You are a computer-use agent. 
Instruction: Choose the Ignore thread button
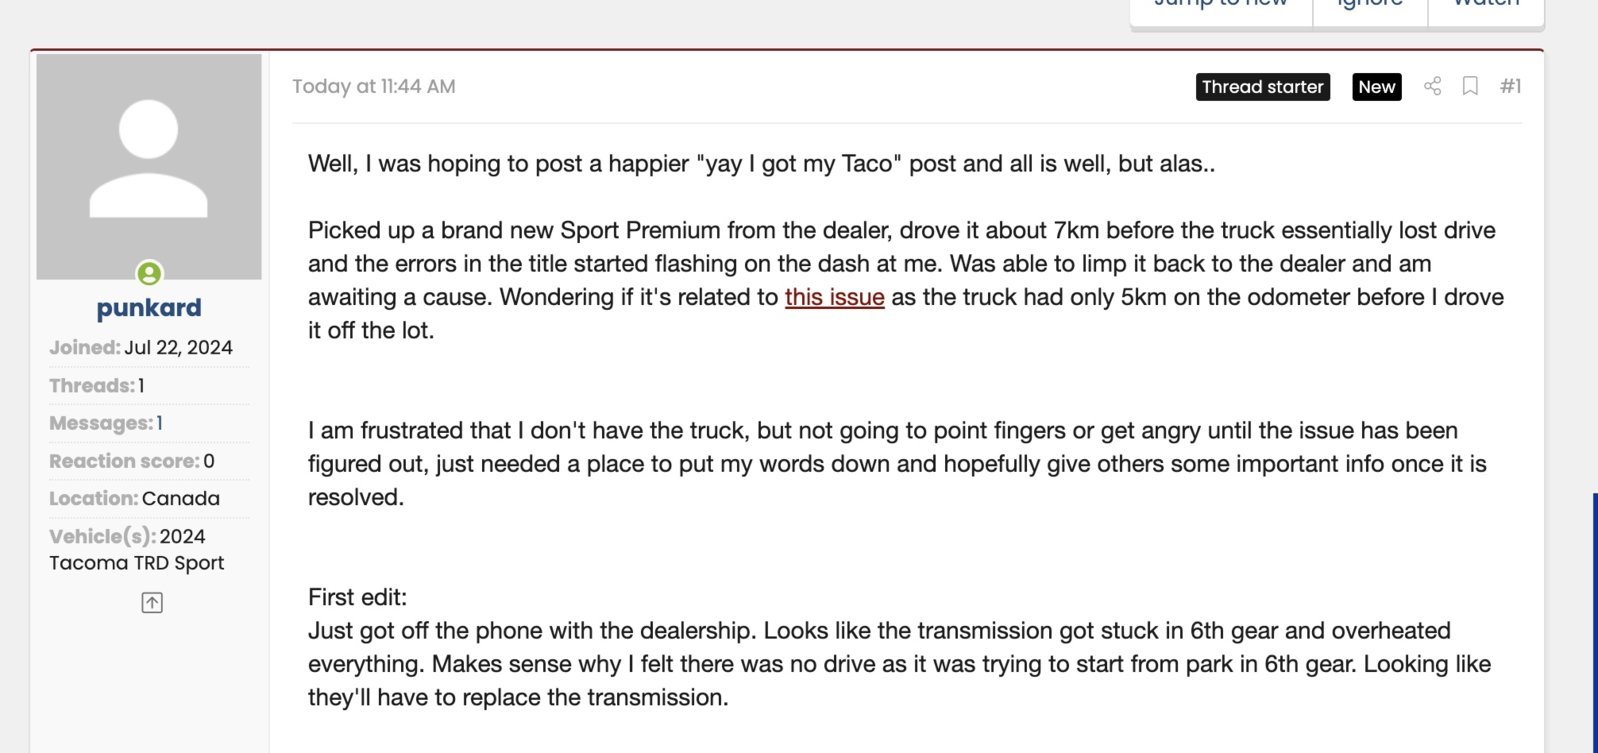click(x=1370, y=6)
